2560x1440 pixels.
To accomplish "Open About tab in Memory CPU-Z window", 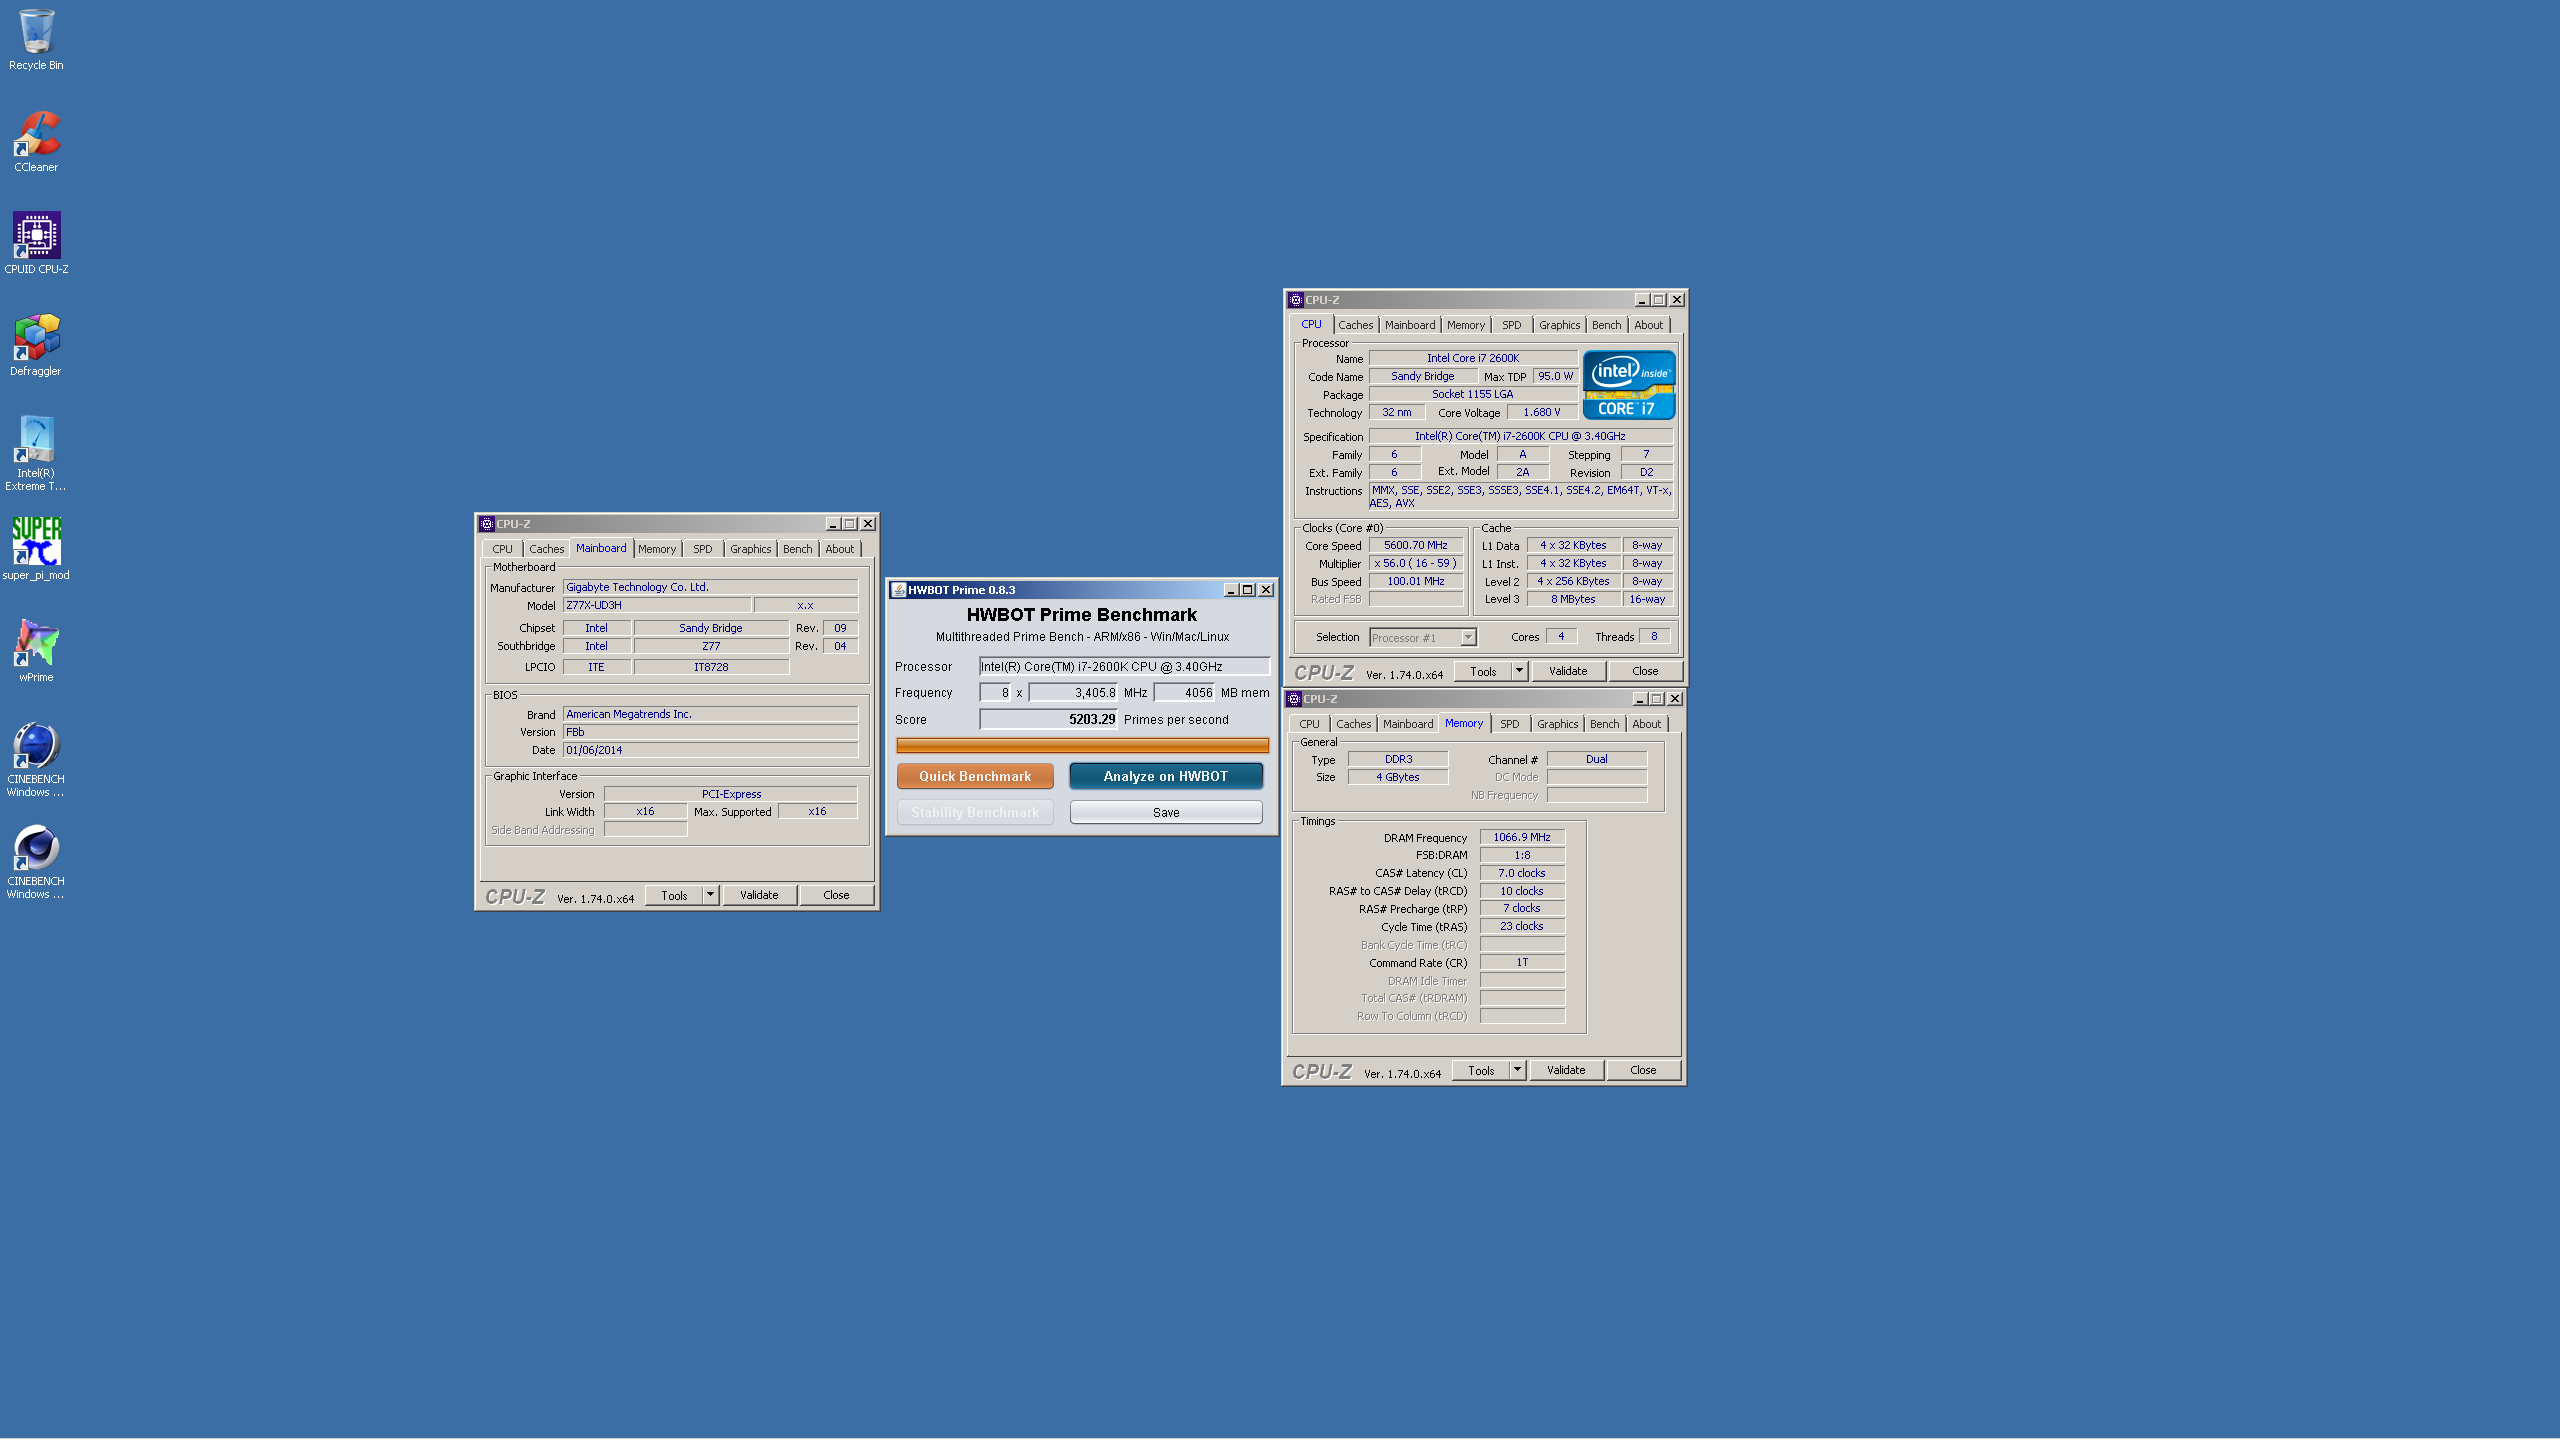I will (x=1646, y=724).
